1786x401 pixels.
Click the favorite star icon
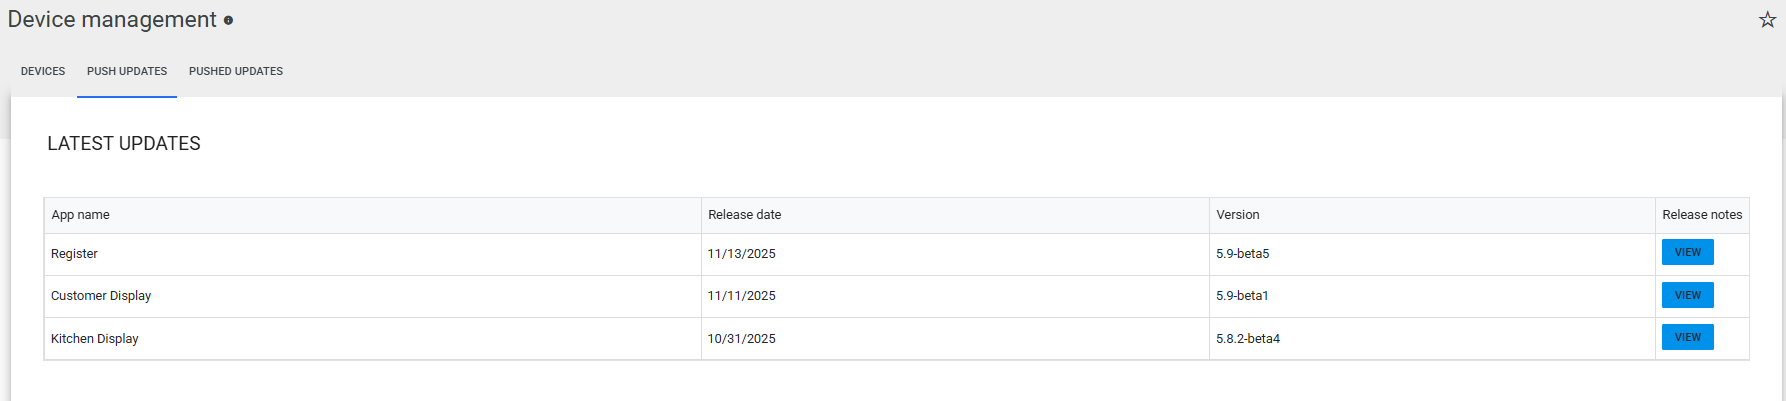tap(1767, 20)
